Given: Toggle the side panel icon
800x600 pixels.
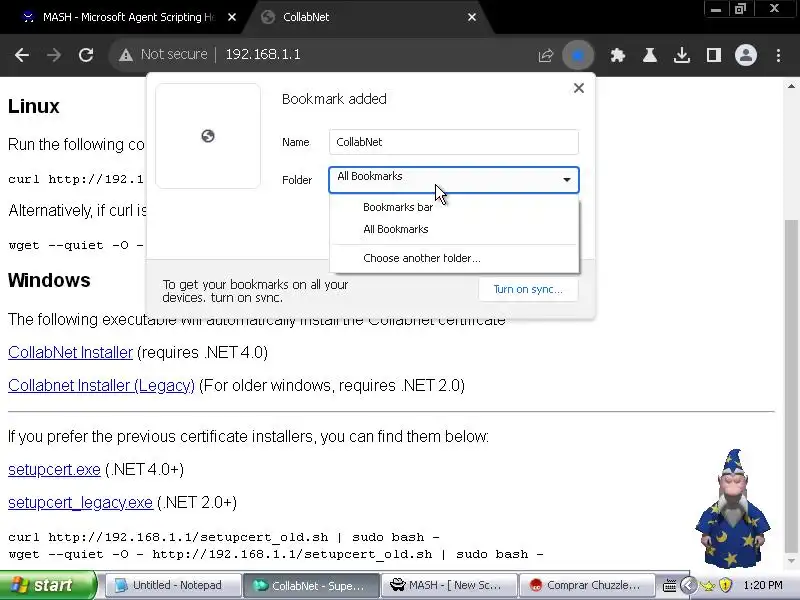Looking at the screenshot, I should click(714, 55).
